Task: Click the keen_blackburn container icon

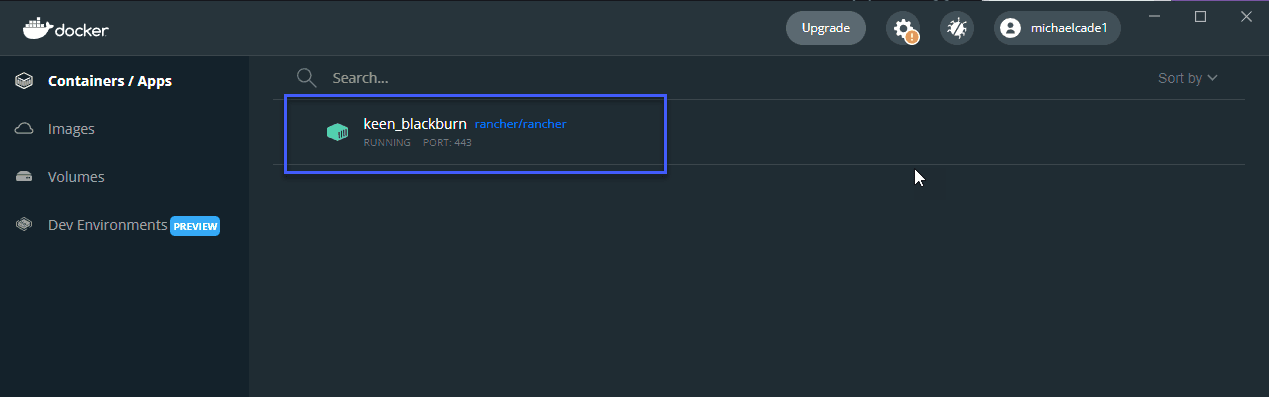Action: click(x=337, y=132)
